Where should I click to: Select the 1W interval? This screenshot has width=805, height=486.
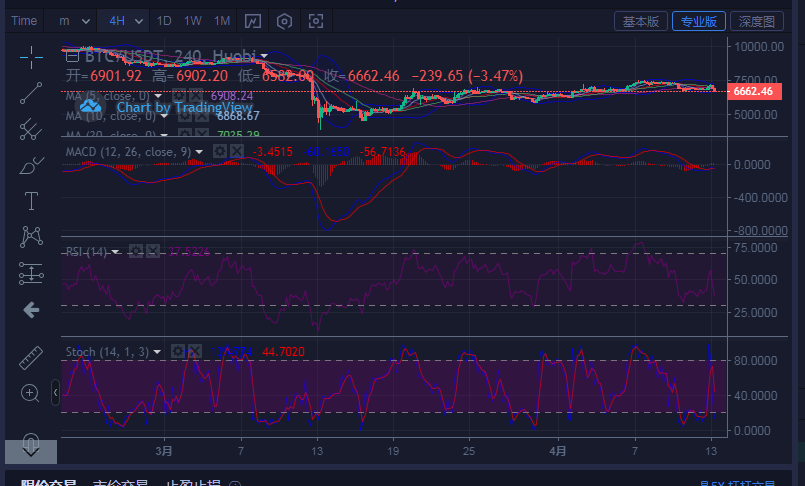pyautogui.click(x=193, y=21)
